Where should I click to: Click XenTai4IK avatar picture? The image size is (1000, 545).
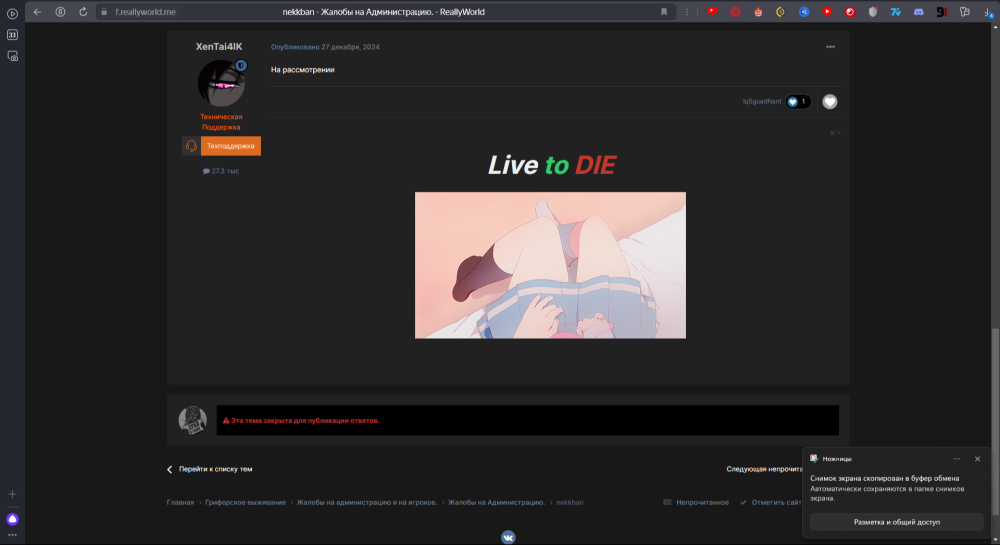(221, 83)
